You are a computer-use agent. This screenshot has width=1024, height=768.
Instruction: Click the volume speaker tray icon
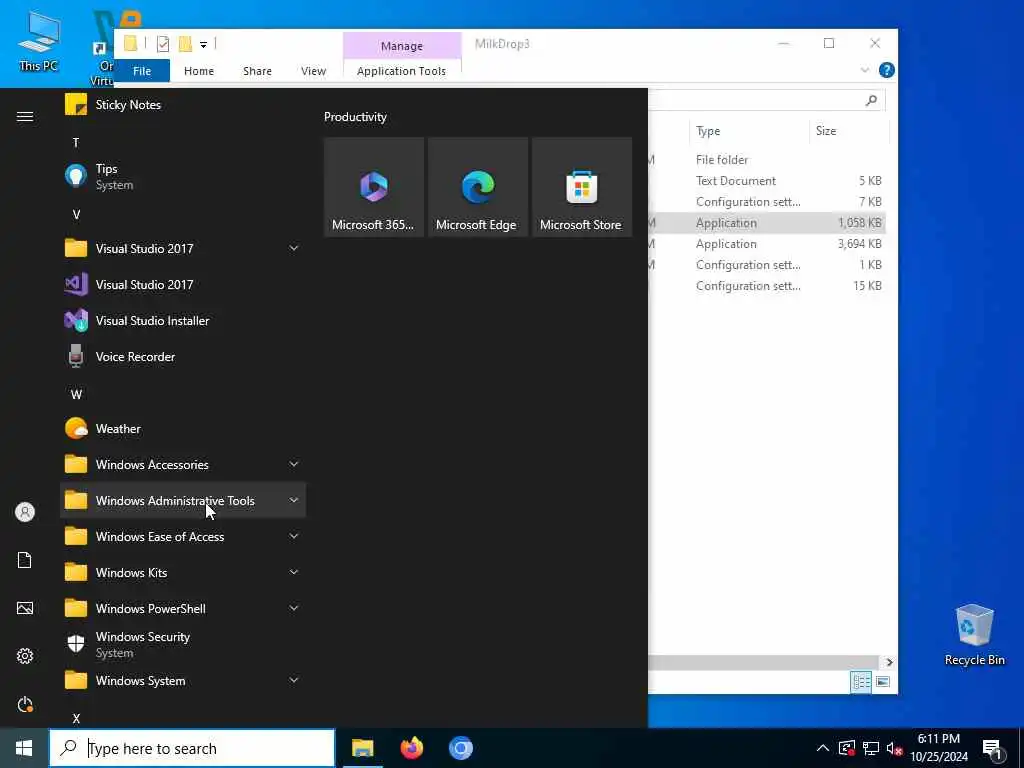[x=894, y=749]
